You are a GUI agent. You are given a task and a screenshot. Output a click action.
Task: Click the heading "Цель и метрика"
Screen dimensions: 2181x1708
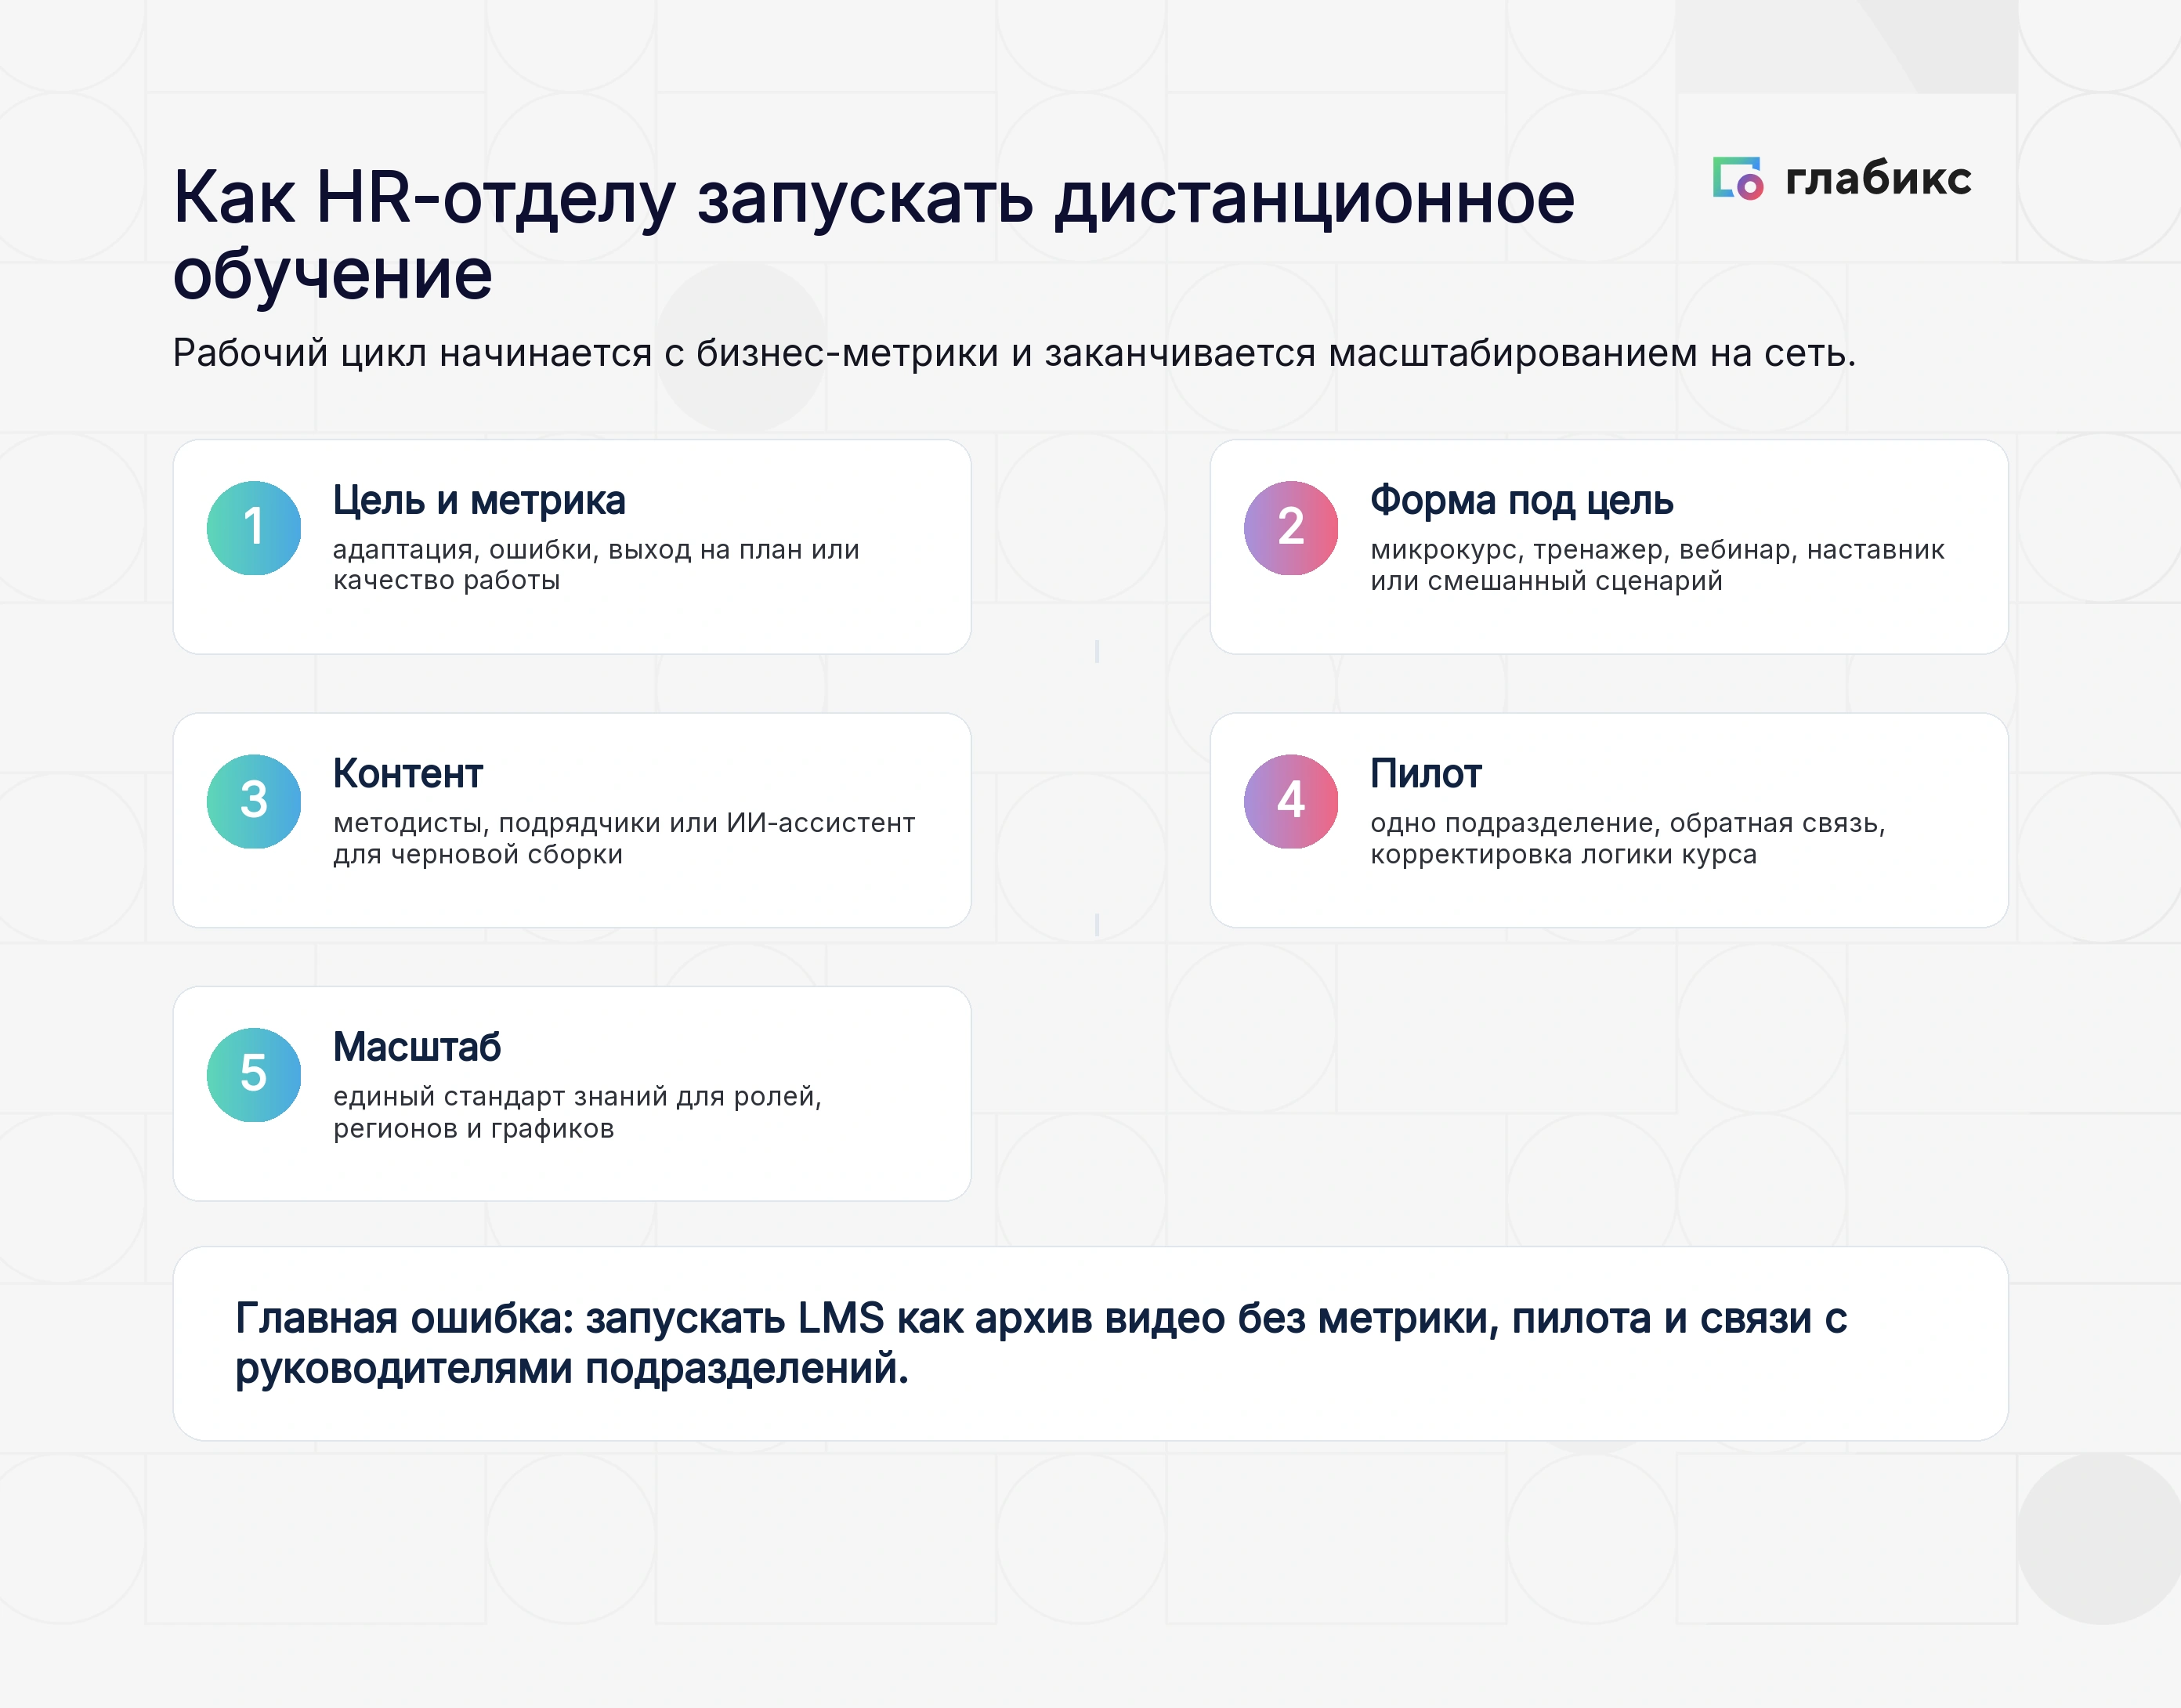tap(479, 501)
